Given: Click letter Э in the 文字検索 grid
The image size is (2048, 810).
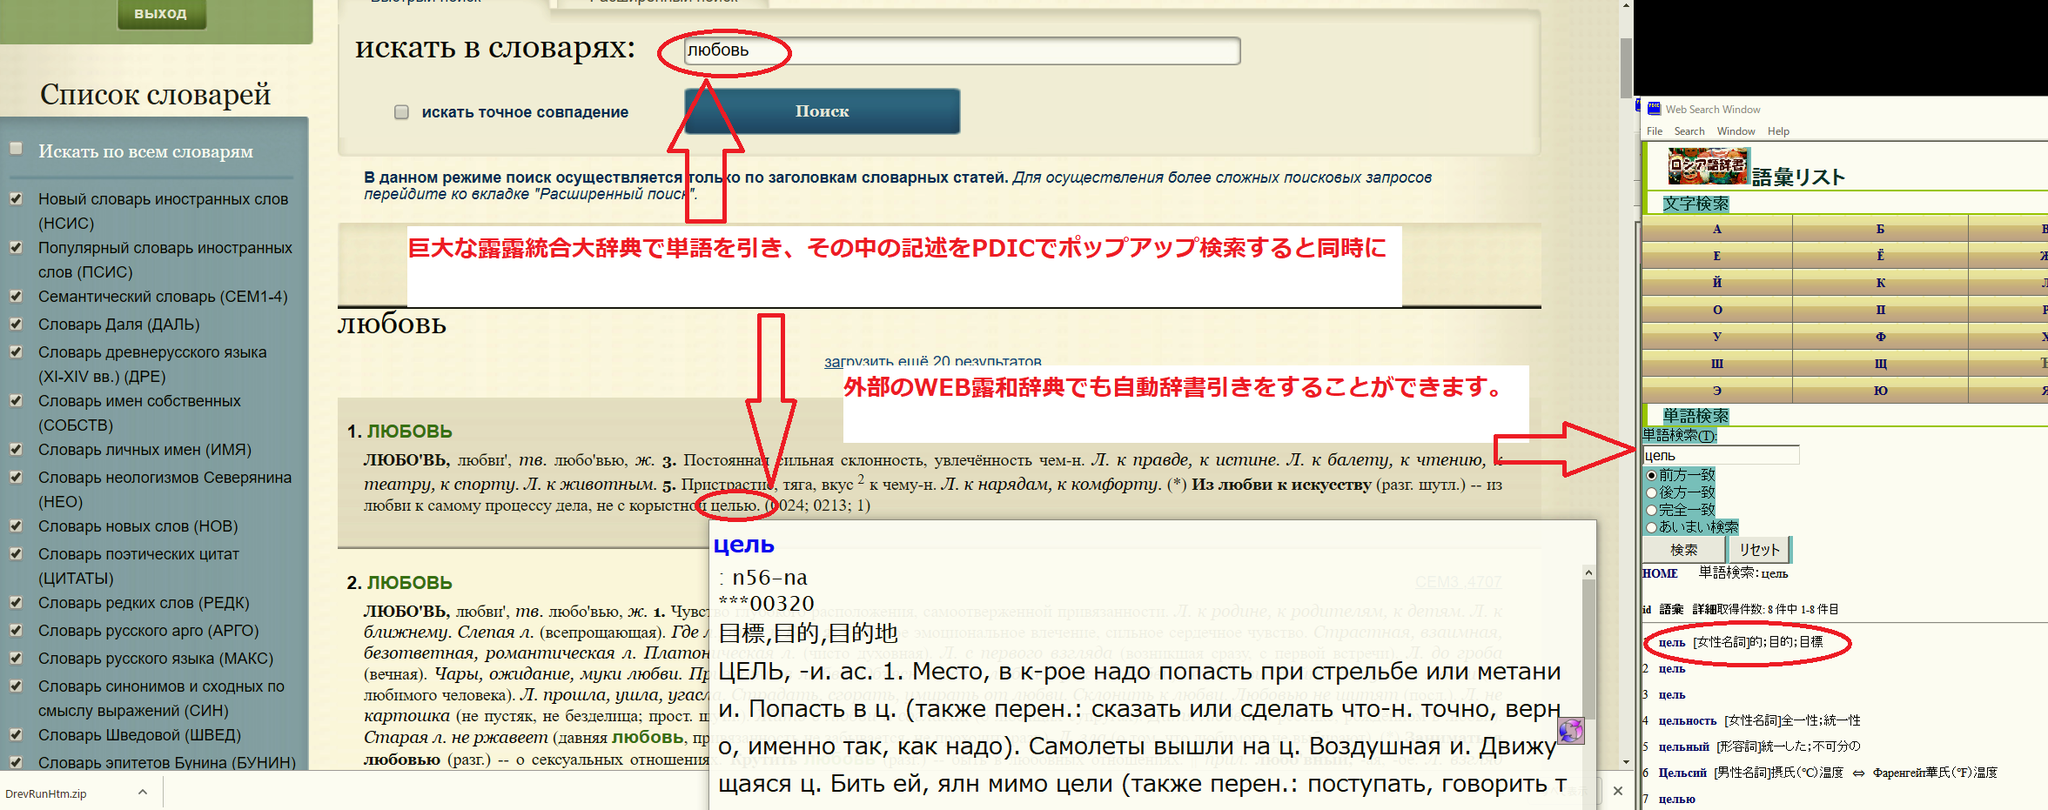Looking at the screenshot, I should pyautogui.click(x=1717, y=391).
